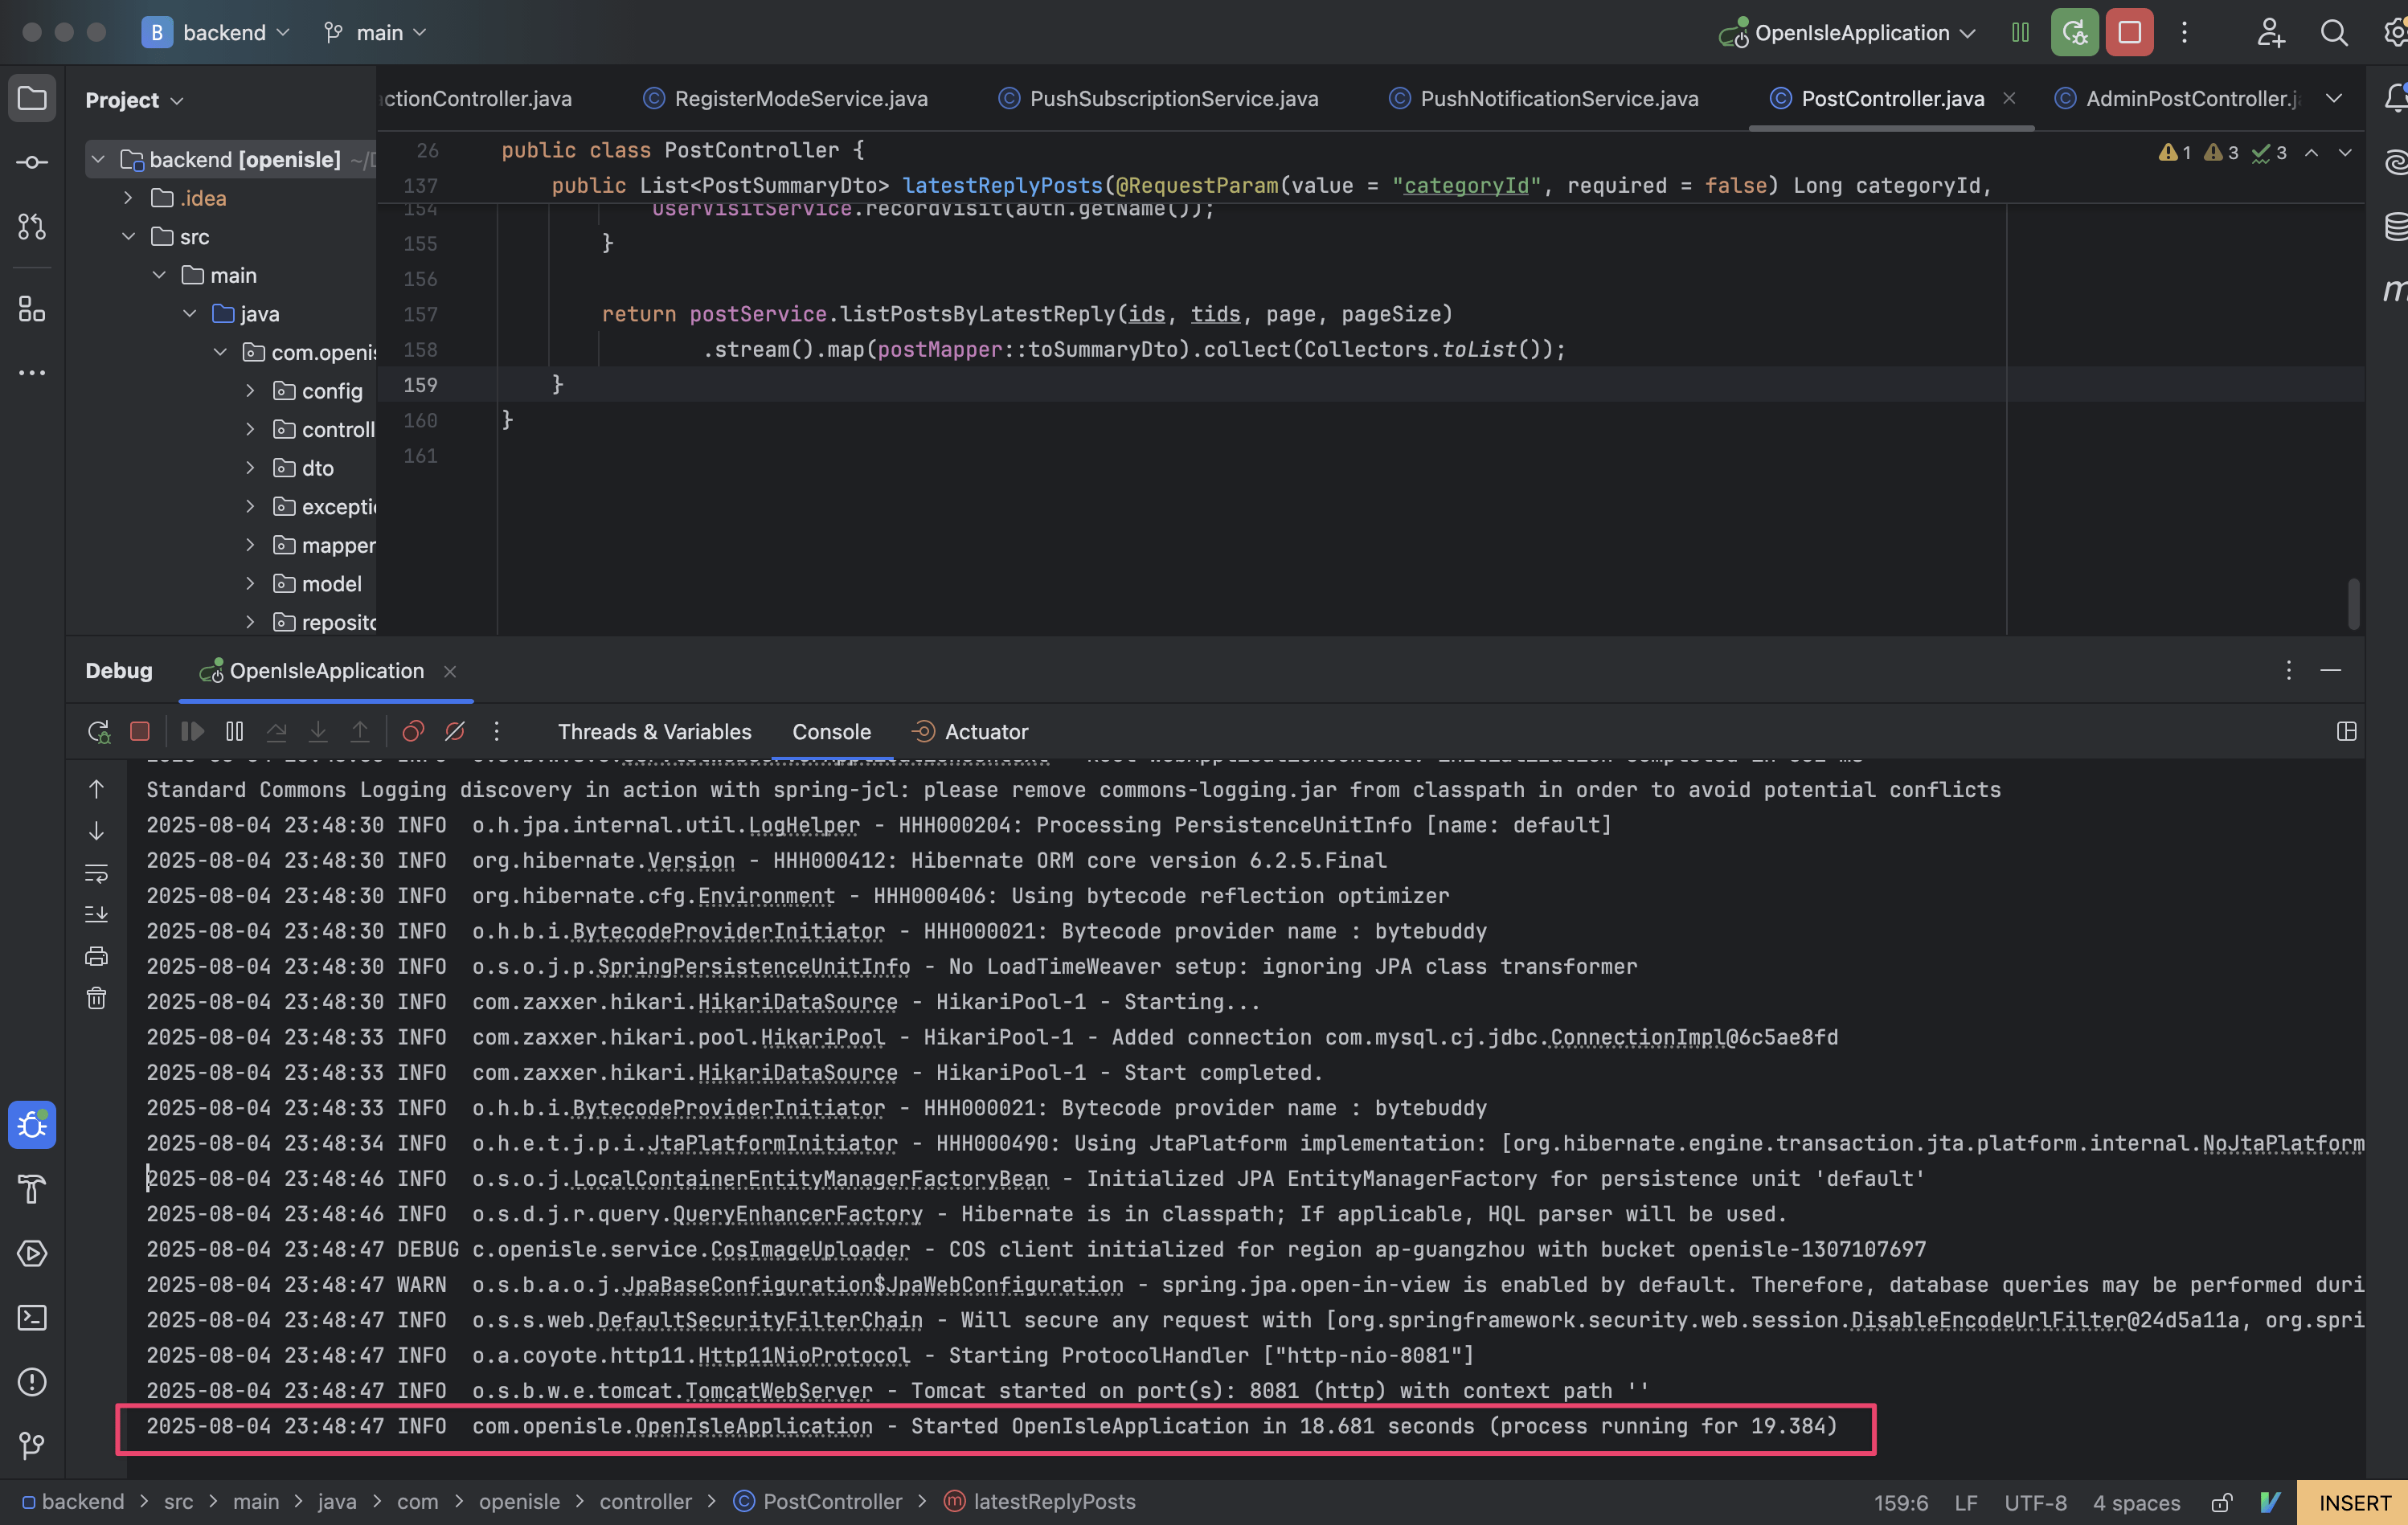This screenshot has height=1525, width=2408.
Task: Open the Debug tool window bug icon
Action: click(x=32, y=1125)
